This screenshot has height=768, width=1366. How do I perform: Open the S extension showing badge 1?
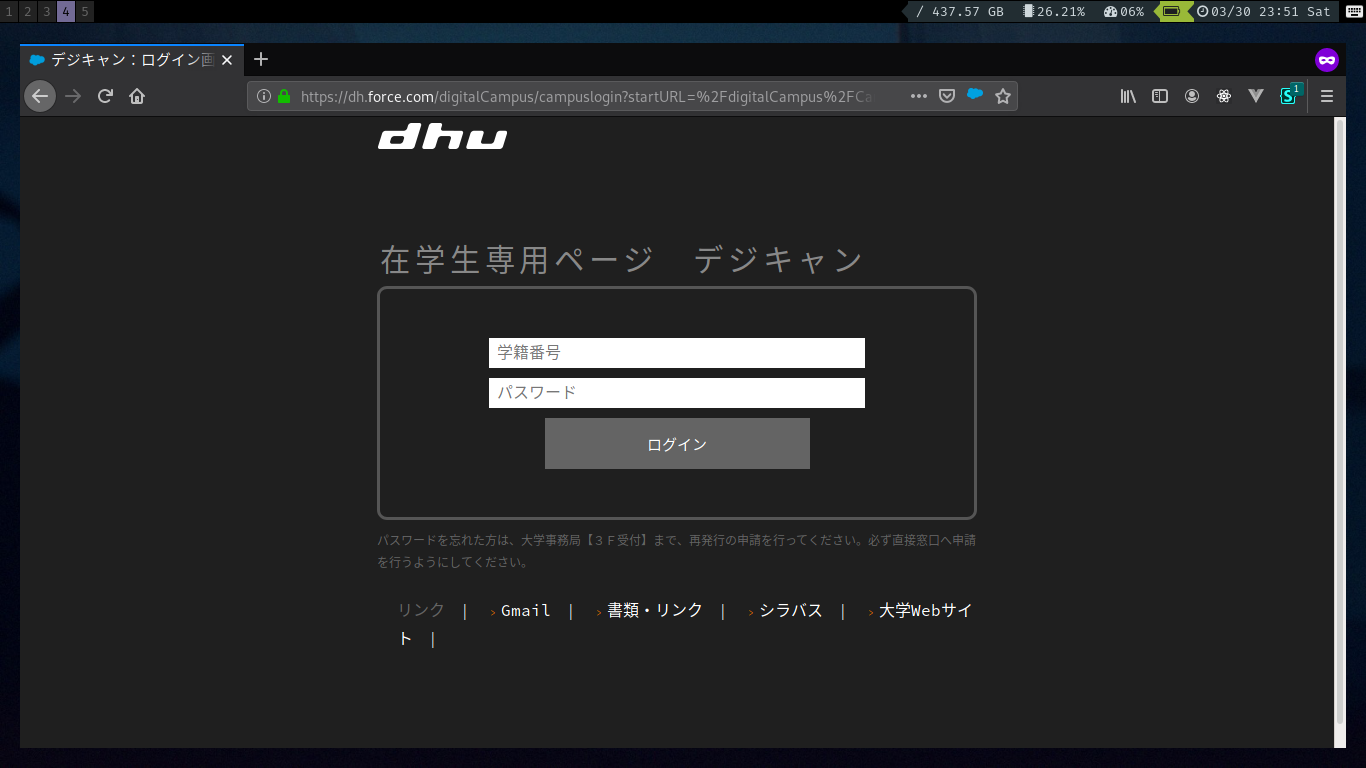(x=1289, y=96)
